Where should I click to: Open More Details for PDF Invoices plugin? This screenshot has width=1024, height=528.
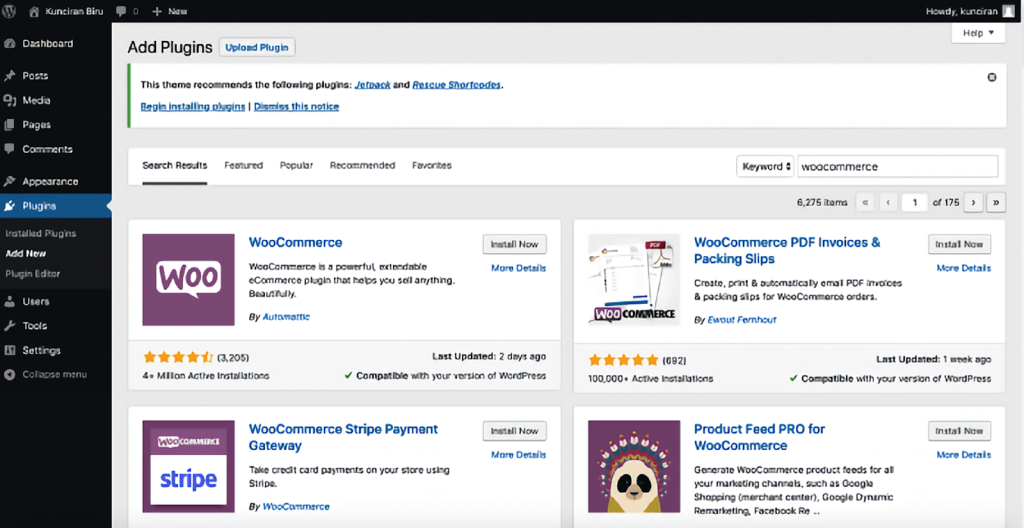click(x=963, y=268)
